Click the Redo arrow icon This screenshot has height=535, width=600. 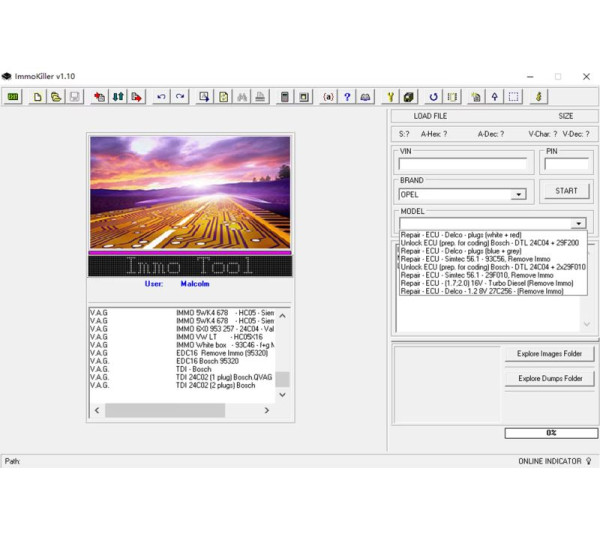[180, 97]
